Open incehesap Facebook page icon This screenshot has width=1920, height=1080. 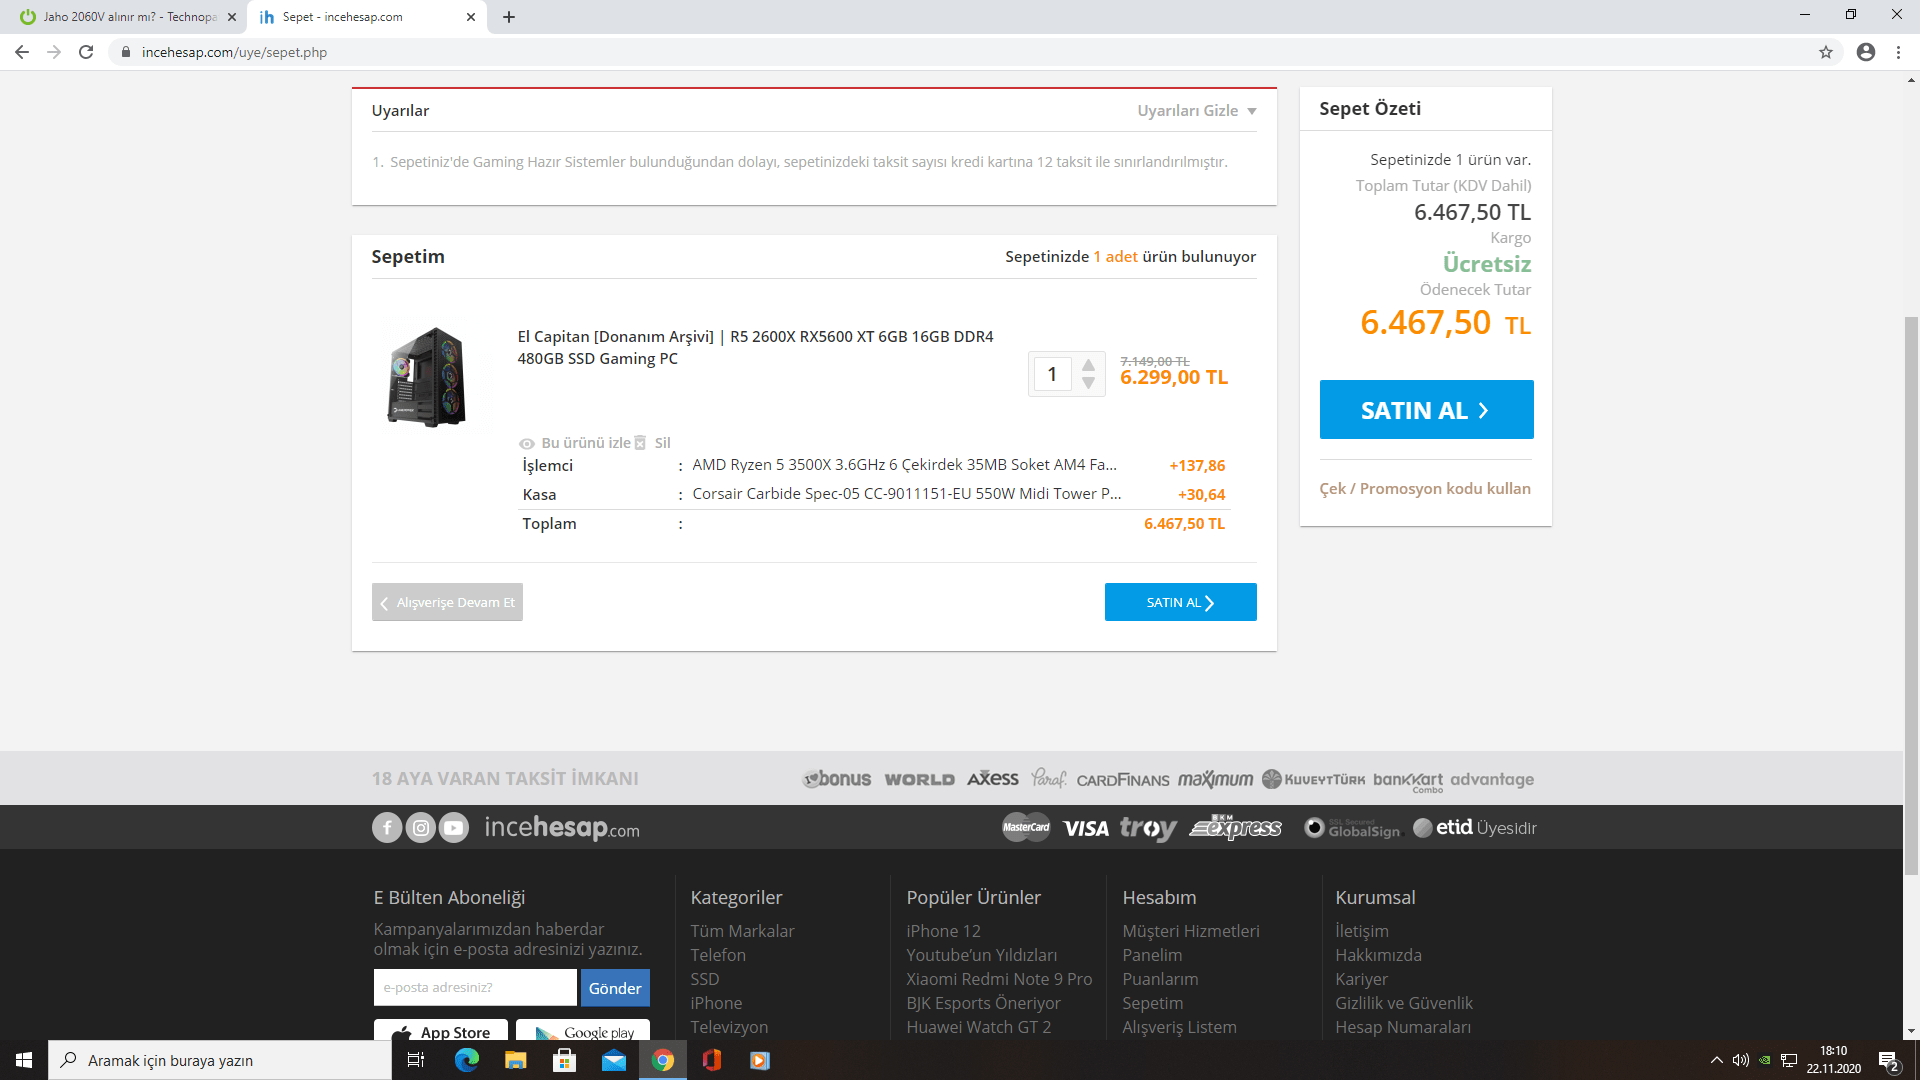tap(387, 828)
